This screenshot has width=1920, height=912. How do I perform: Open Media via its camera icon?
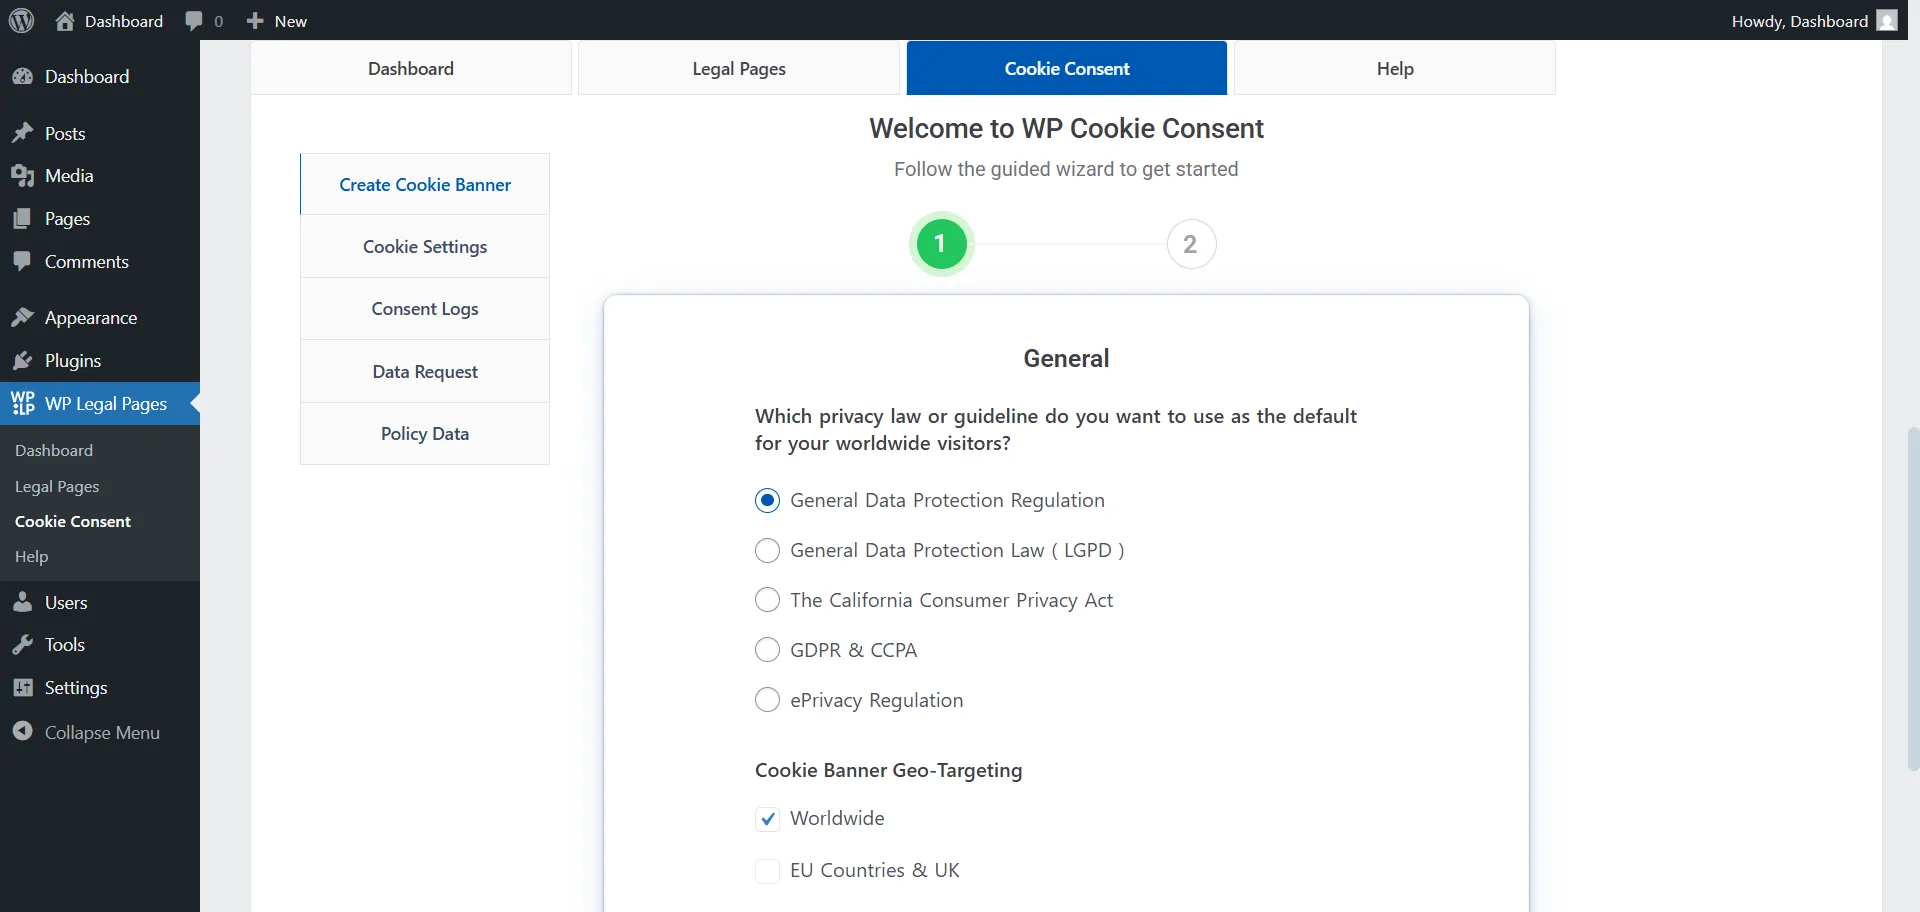coord(24,175)
